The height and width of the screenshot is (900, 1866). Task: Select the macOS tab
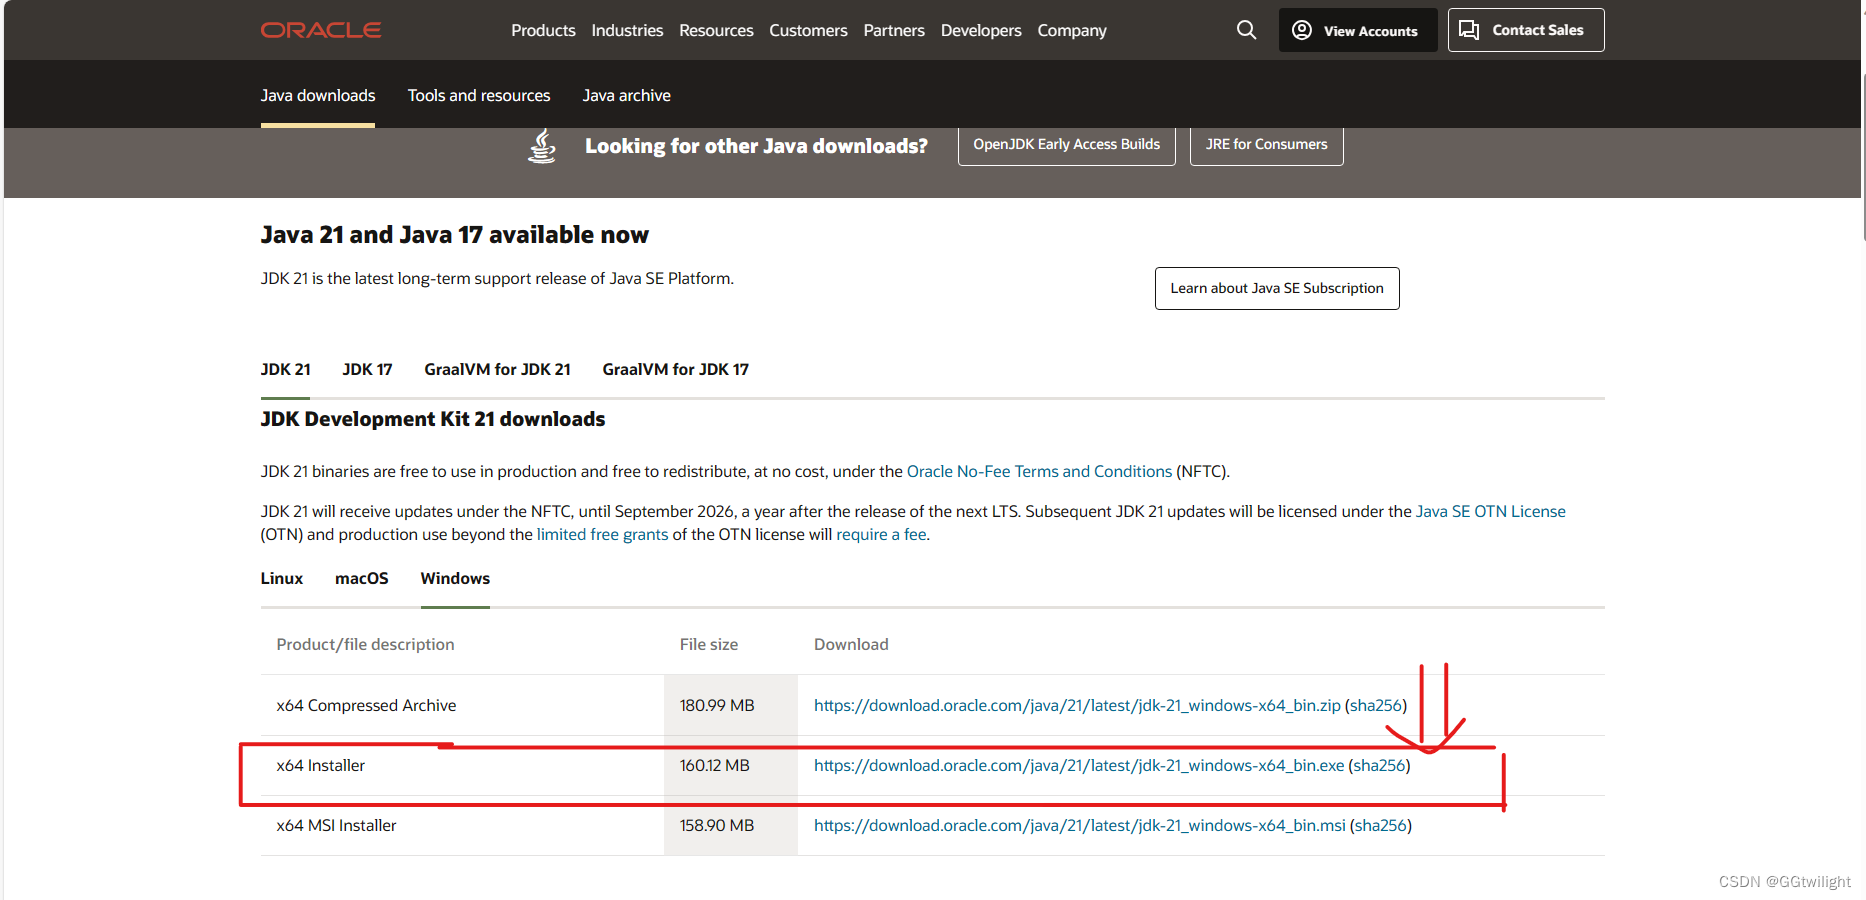point(361,578)
